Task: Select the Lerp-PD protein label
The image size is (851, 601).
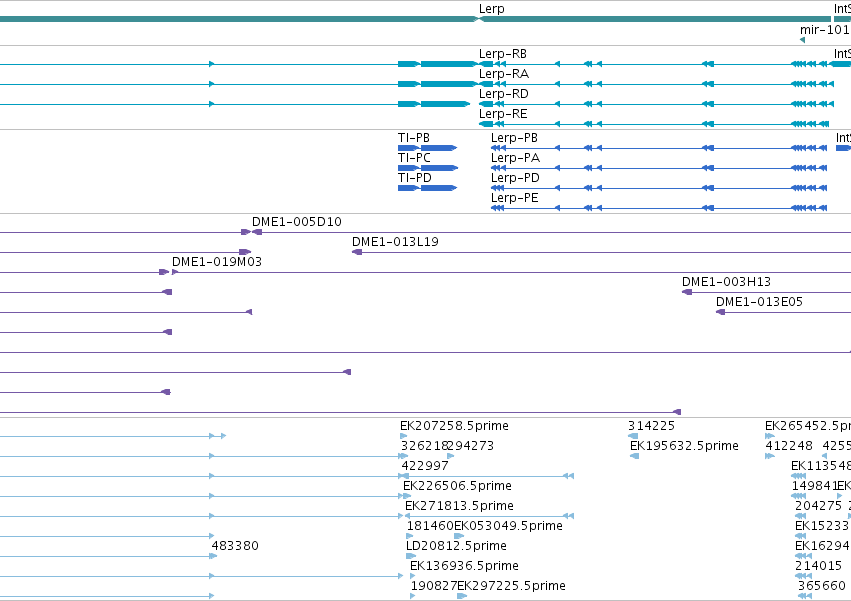Action: 515,178
